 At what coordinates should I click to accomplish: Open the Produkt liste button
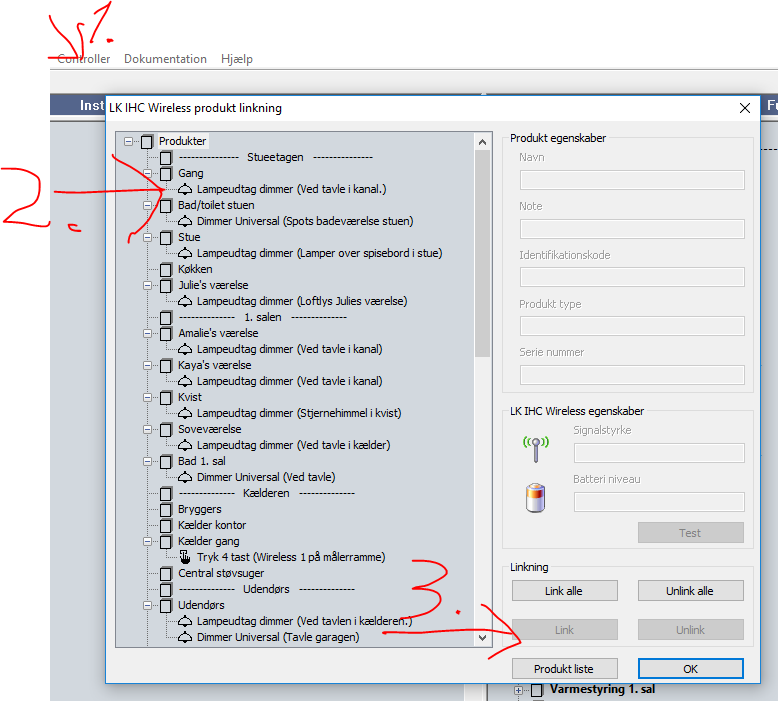coord(563,668)
